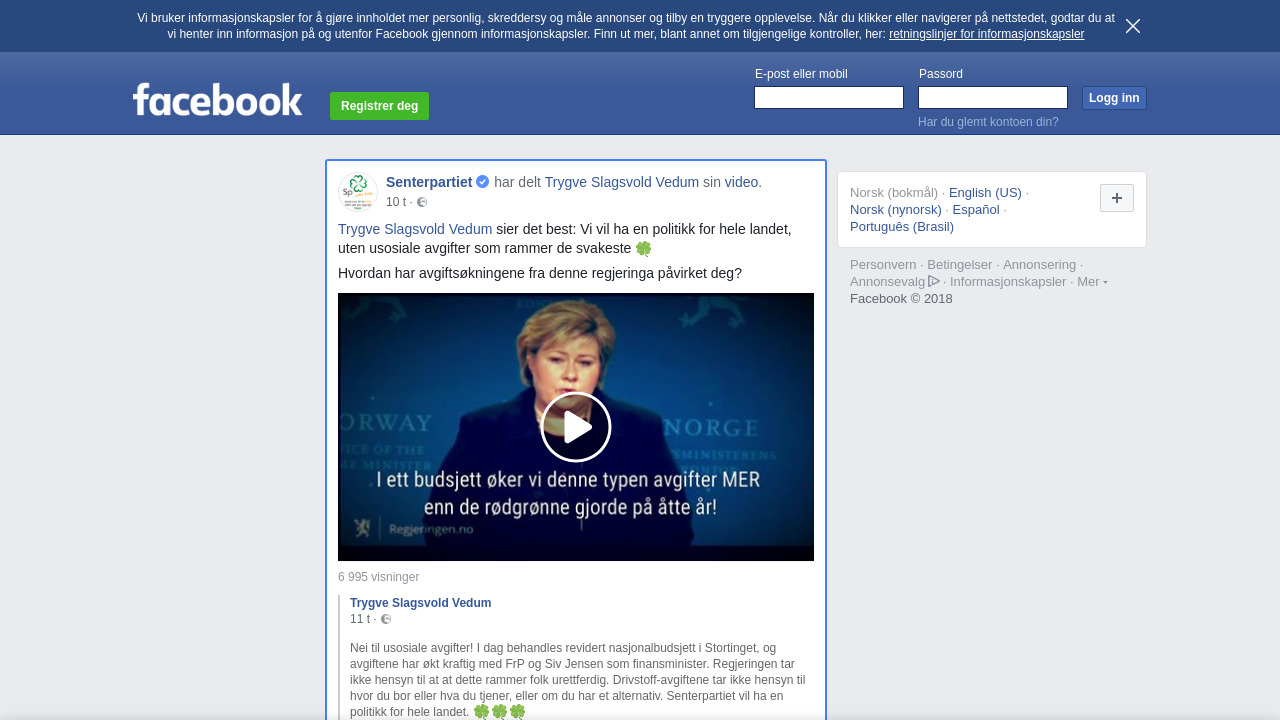Switch language to English (US)

985,193
